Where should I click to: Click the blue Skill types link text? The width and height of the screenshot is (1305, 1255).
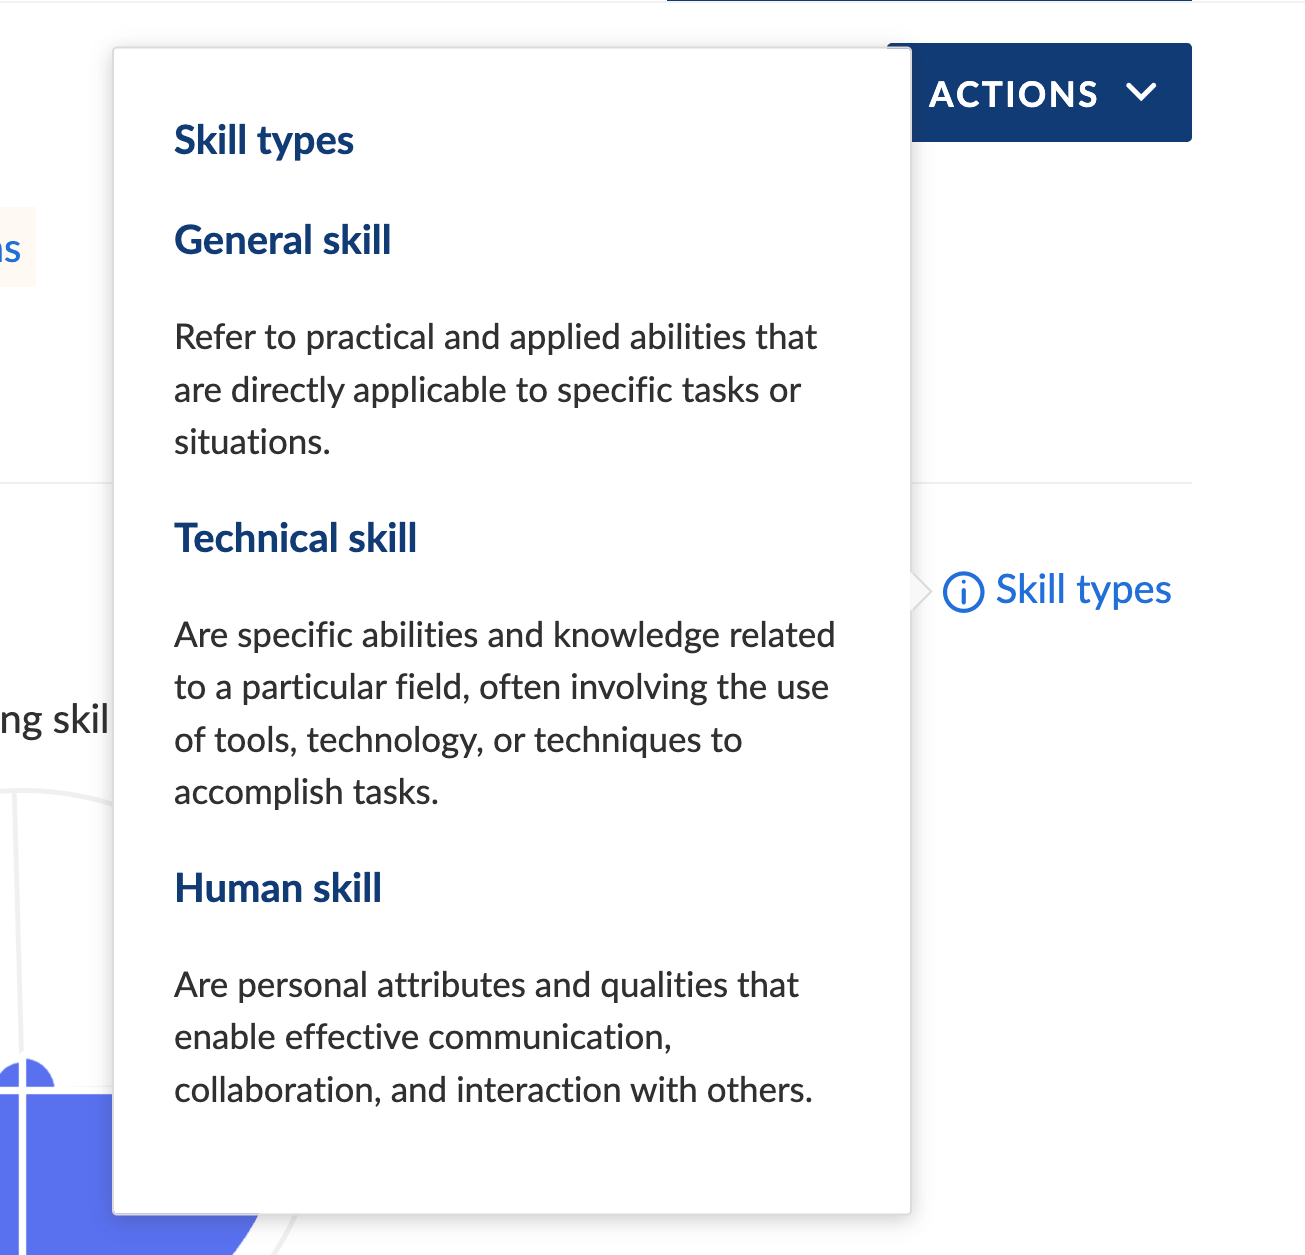tap(1083, 590)
